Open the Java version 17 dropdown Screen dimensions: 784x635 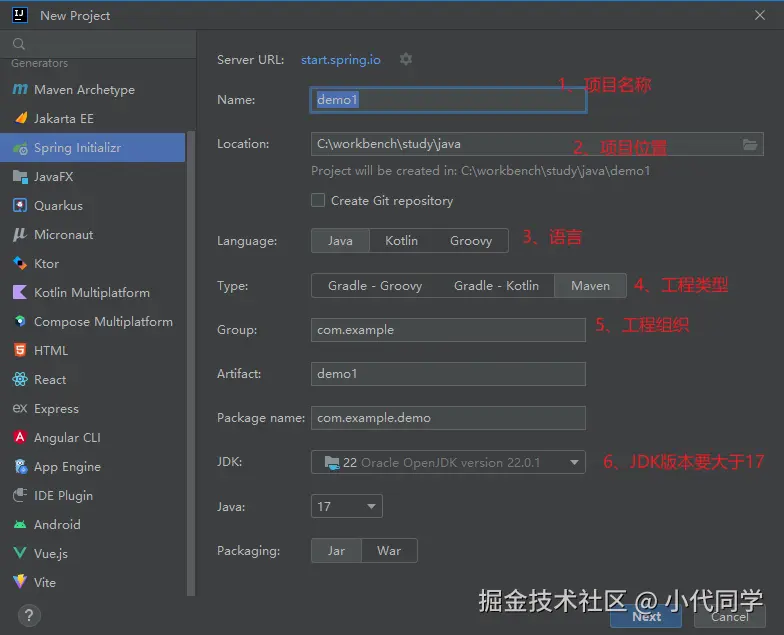(346, 506)
